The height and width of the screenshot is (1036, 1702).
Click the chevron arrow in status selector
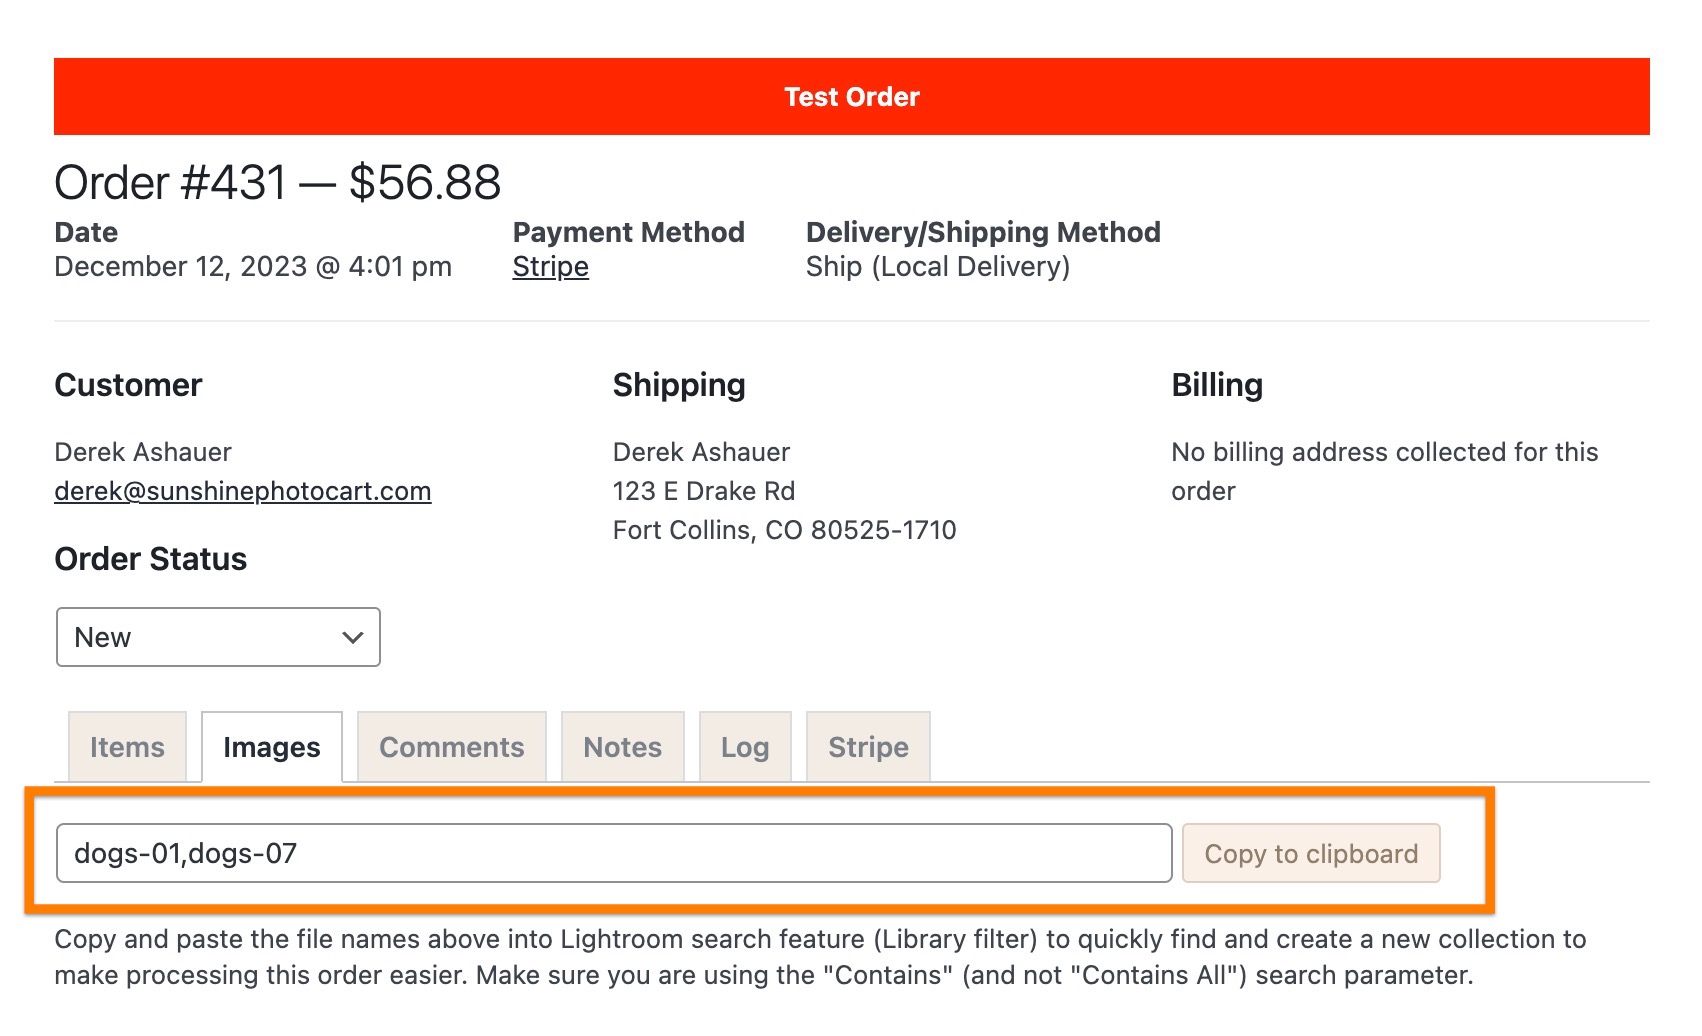352,637
